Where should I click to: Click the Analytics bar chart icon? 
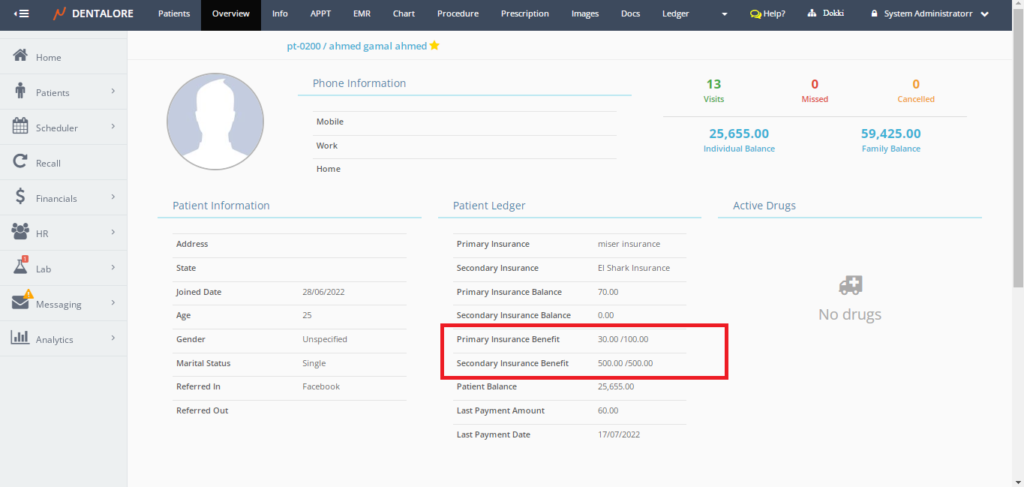coord(19,338)
